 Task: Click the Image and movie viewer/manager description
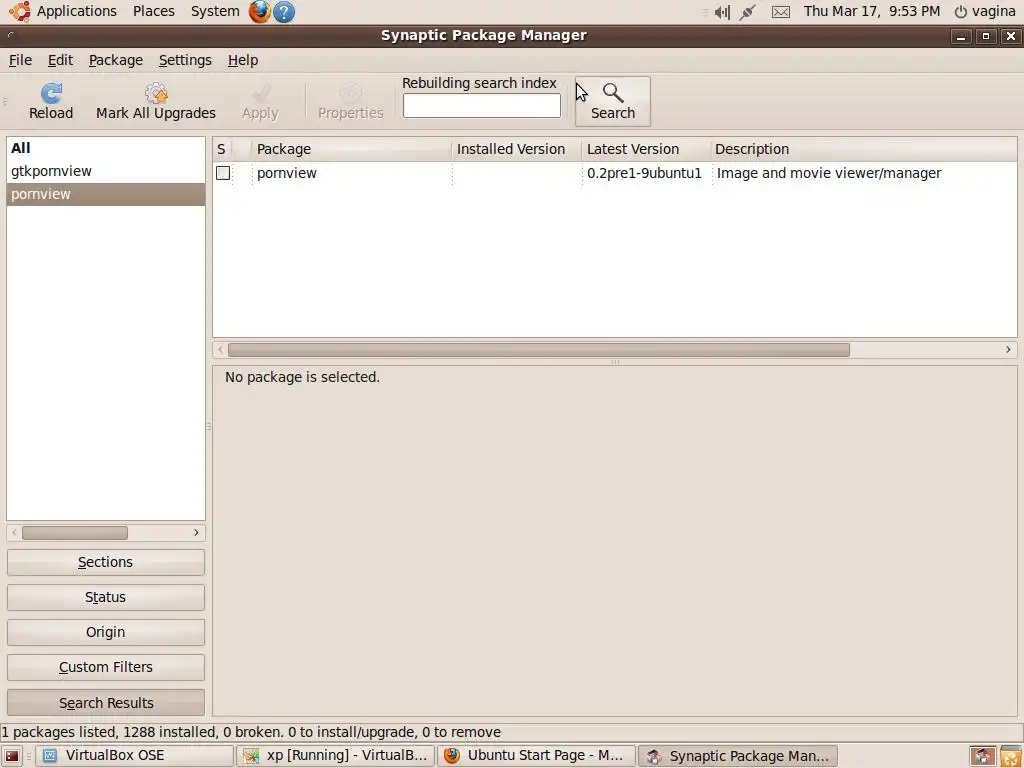[829, 173]
